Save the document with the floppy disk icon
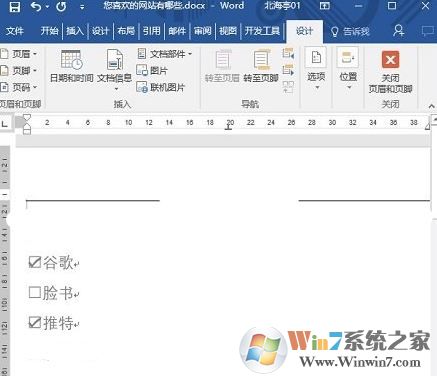The height and width of the screenshot is (376, 437). 14,6
